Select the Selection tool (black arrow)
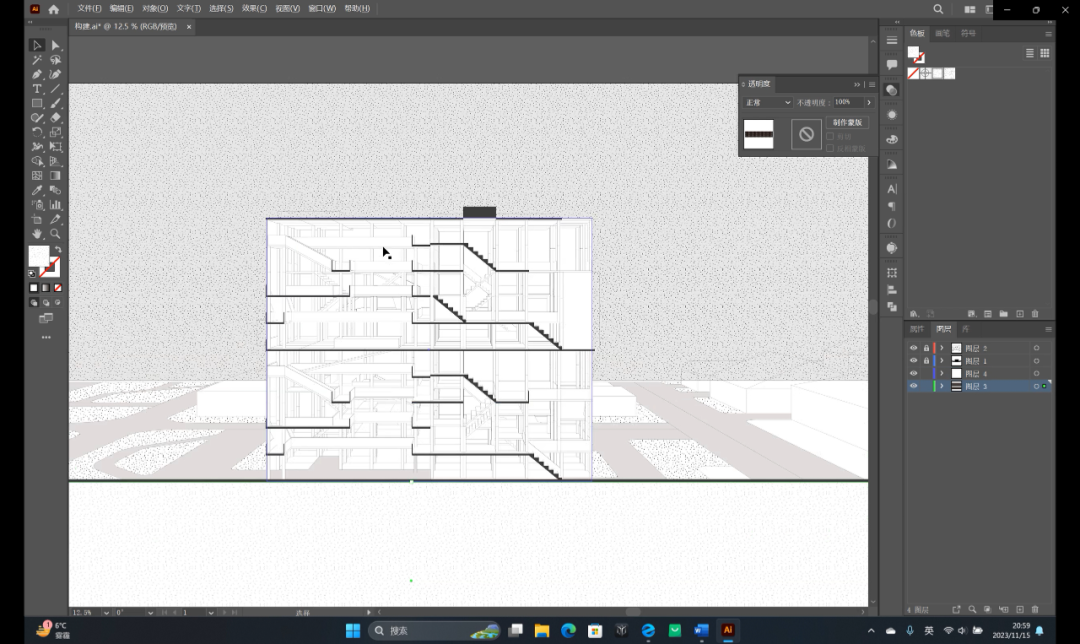The width and height of the screenshot is (1080, 644). point(37,45)
